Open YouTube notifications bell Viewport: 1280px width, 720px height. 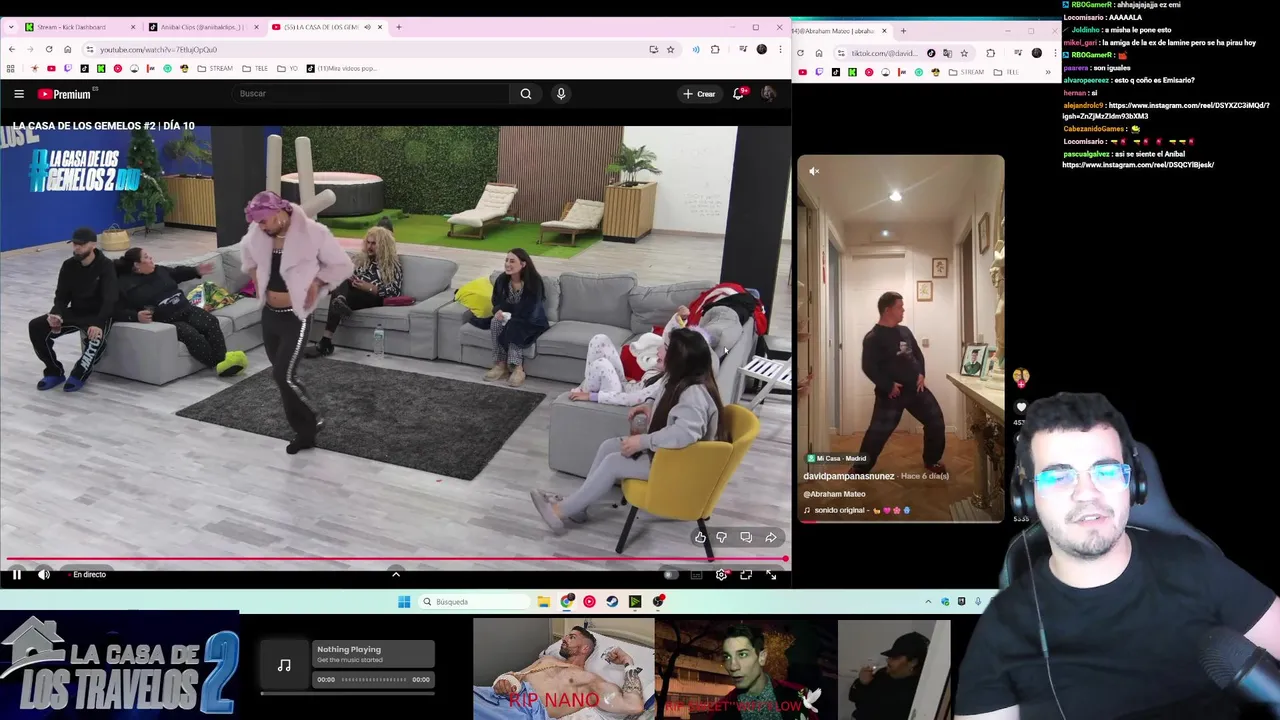click(738, 93)
